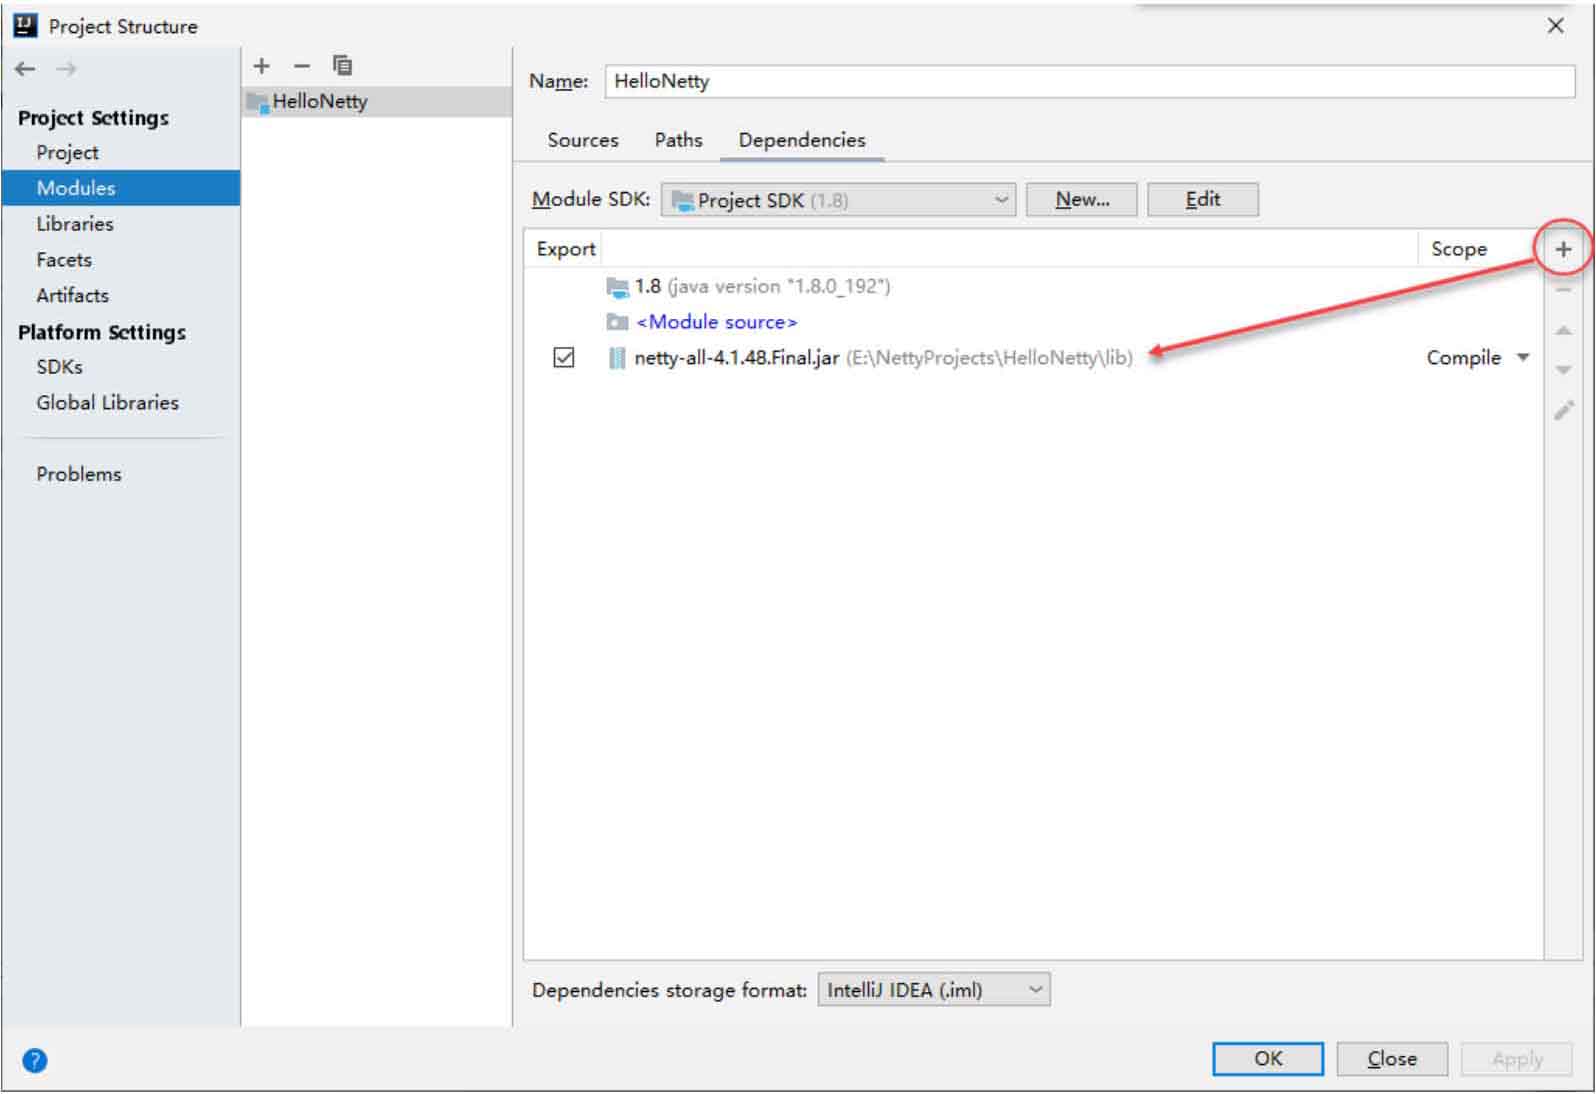
Task: Move dependency down with arrow icon
Action: (x=1563, y=370)
